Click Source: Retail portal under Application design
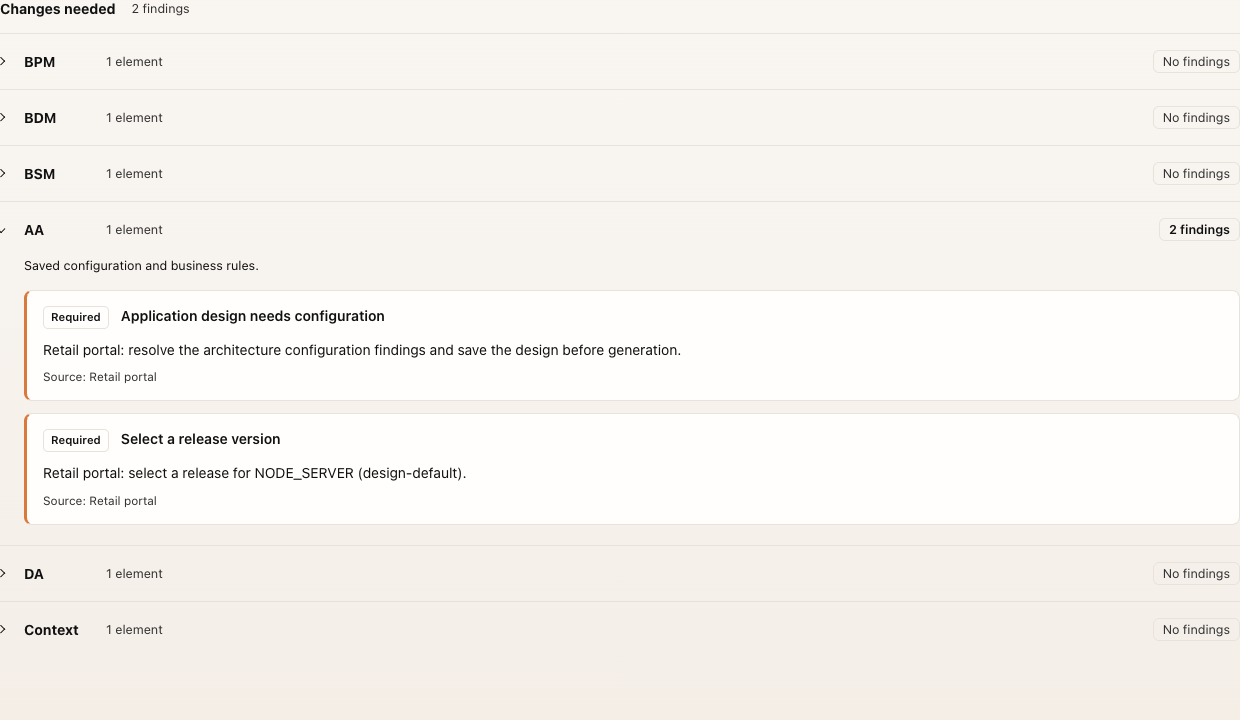This screenshot has height=720, width=1240. (x=100, y=377)
